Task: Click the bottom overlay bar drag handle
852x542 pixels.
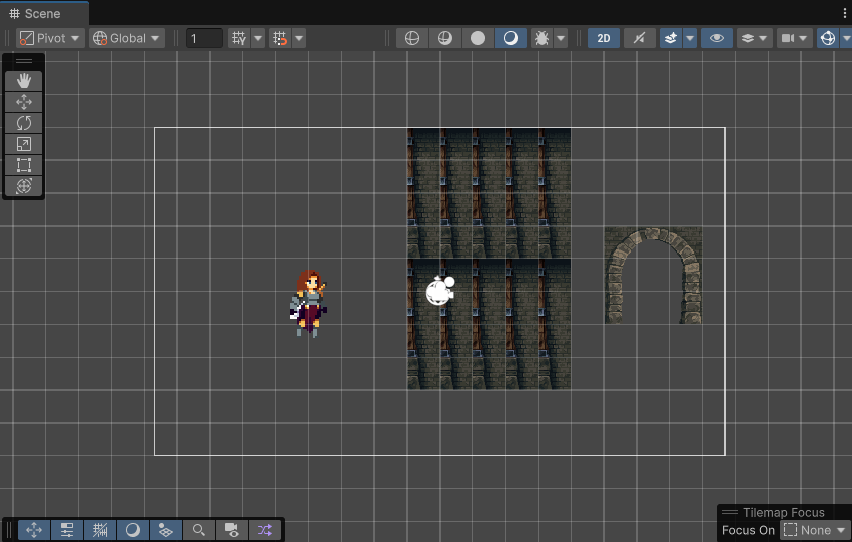Action: [9, 530]
